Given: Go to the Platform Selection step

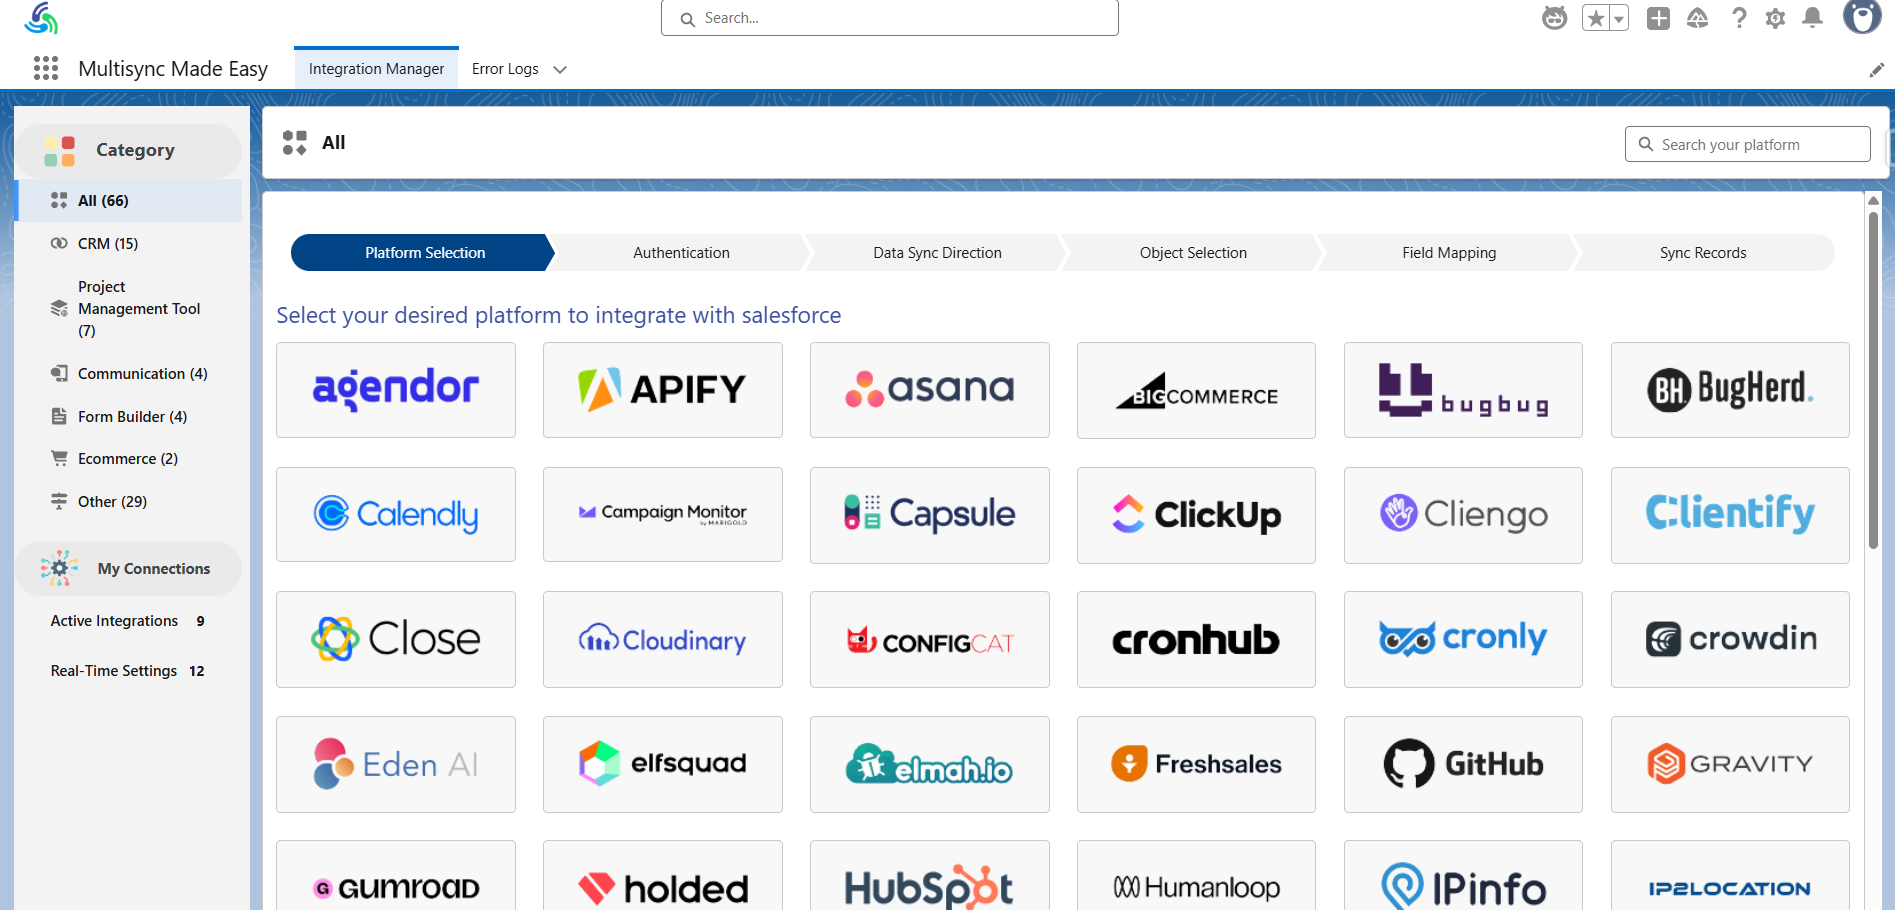Looking at the screenshot, I should [x=424, y=253].
